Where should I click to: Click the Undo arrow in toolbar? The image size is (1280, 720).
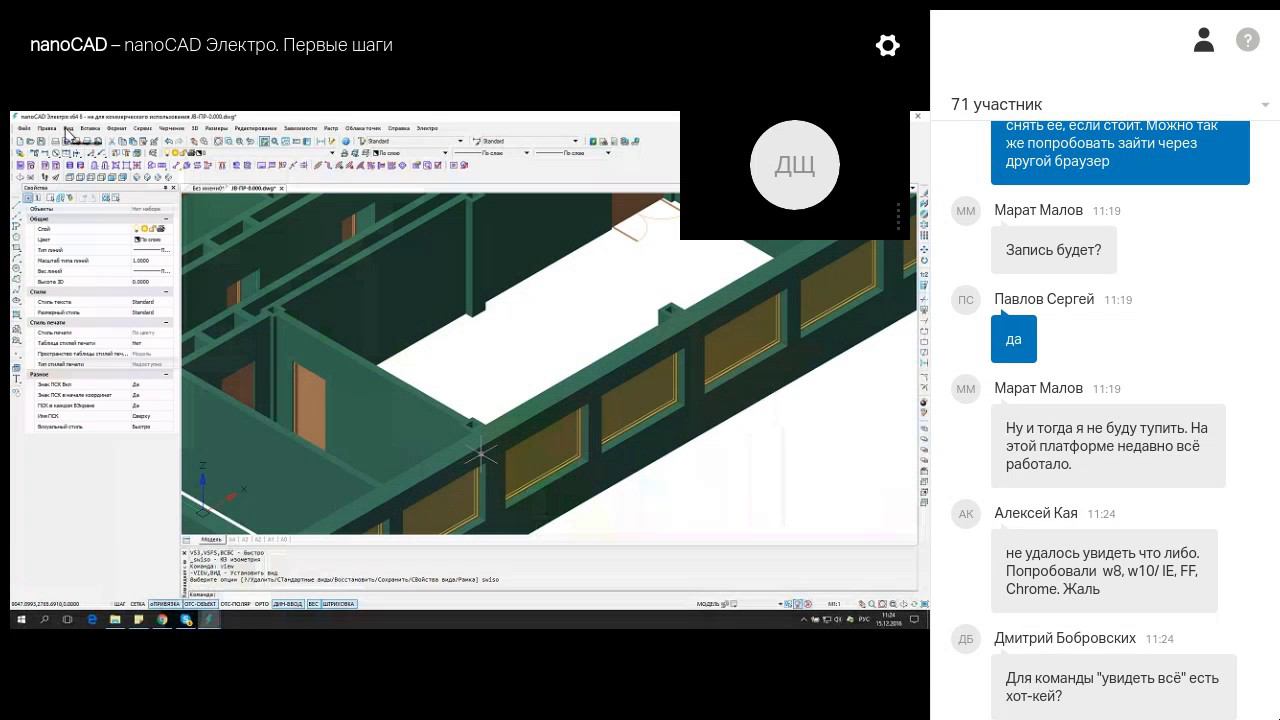167,141
